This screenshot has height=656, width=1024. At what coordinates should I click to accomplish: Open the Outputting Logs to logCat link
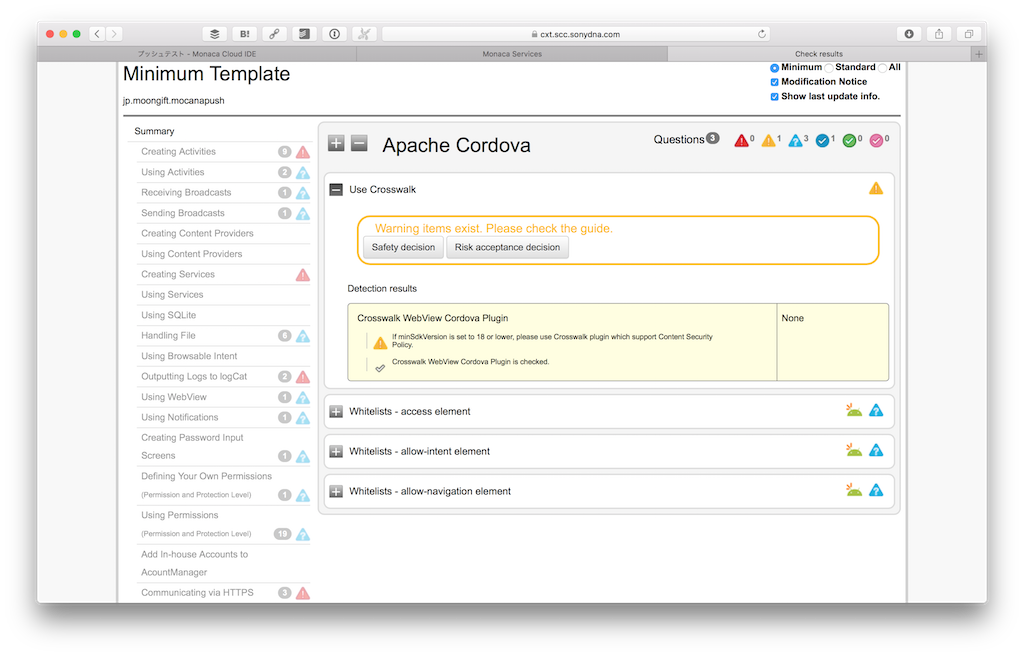coord(194,376)
